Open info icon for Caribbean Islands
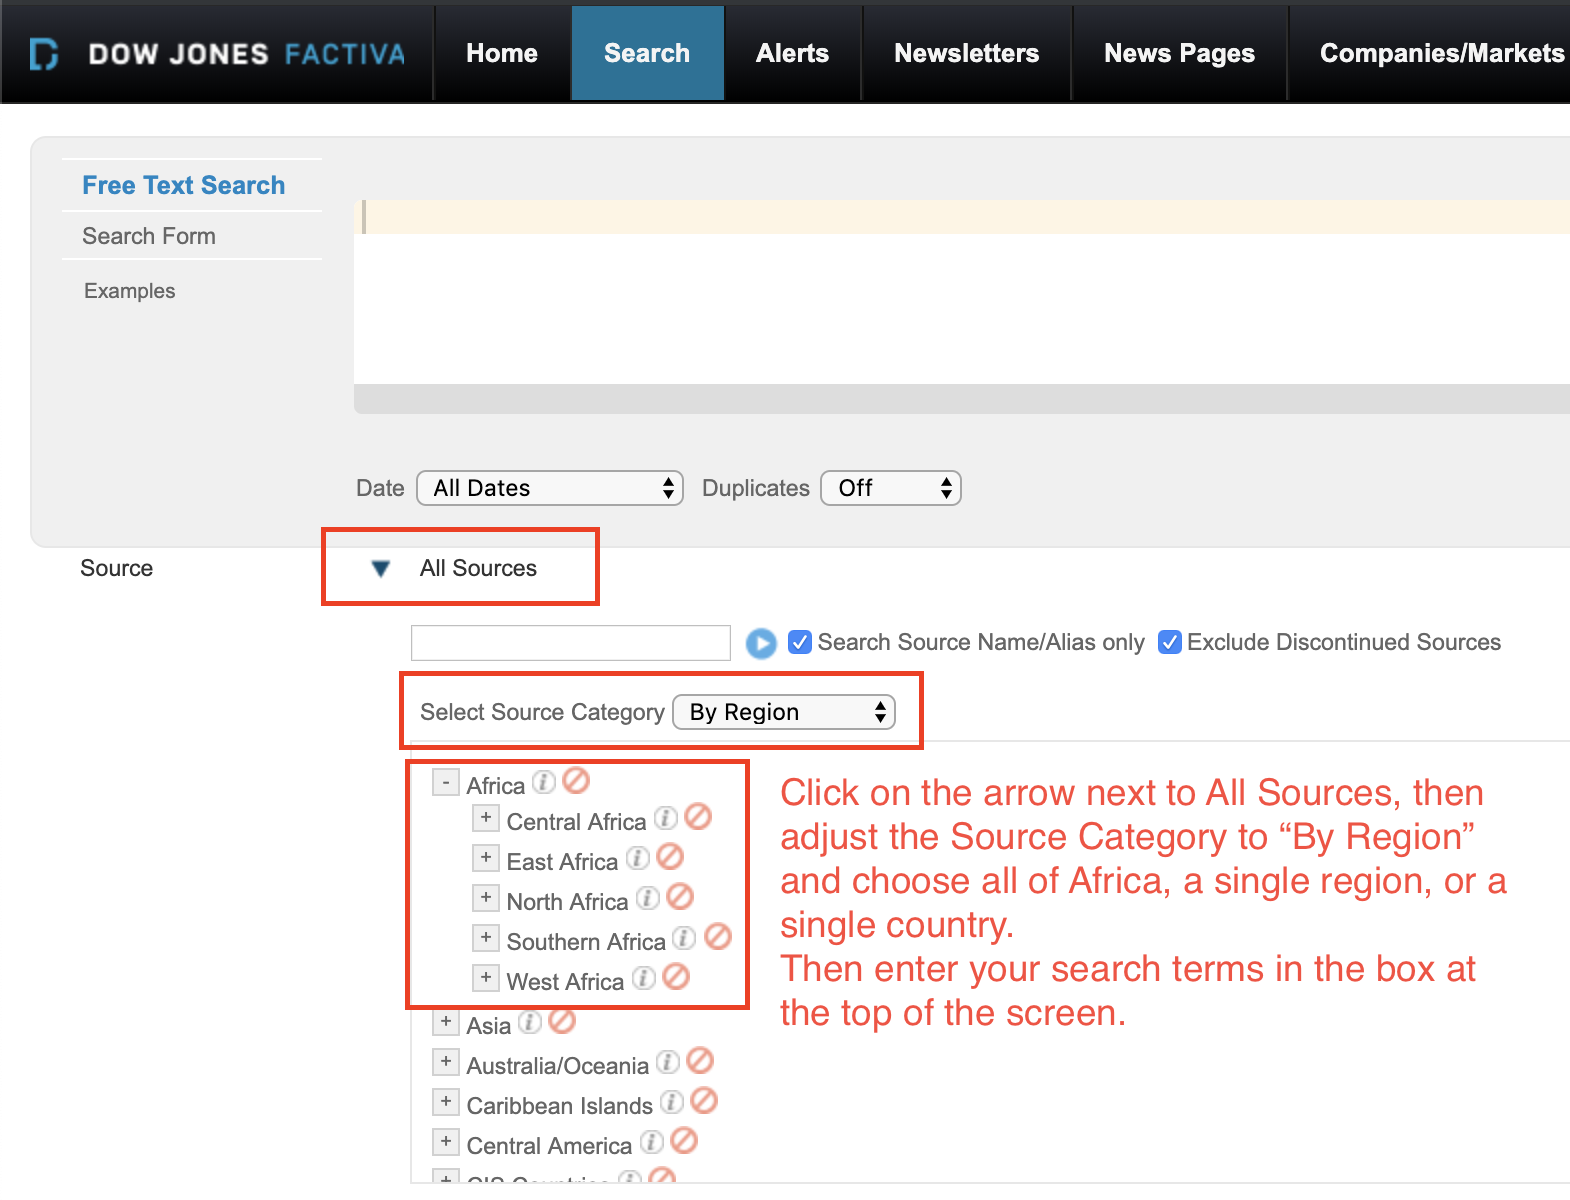1570x1200 pixels. coord(672,1102)
